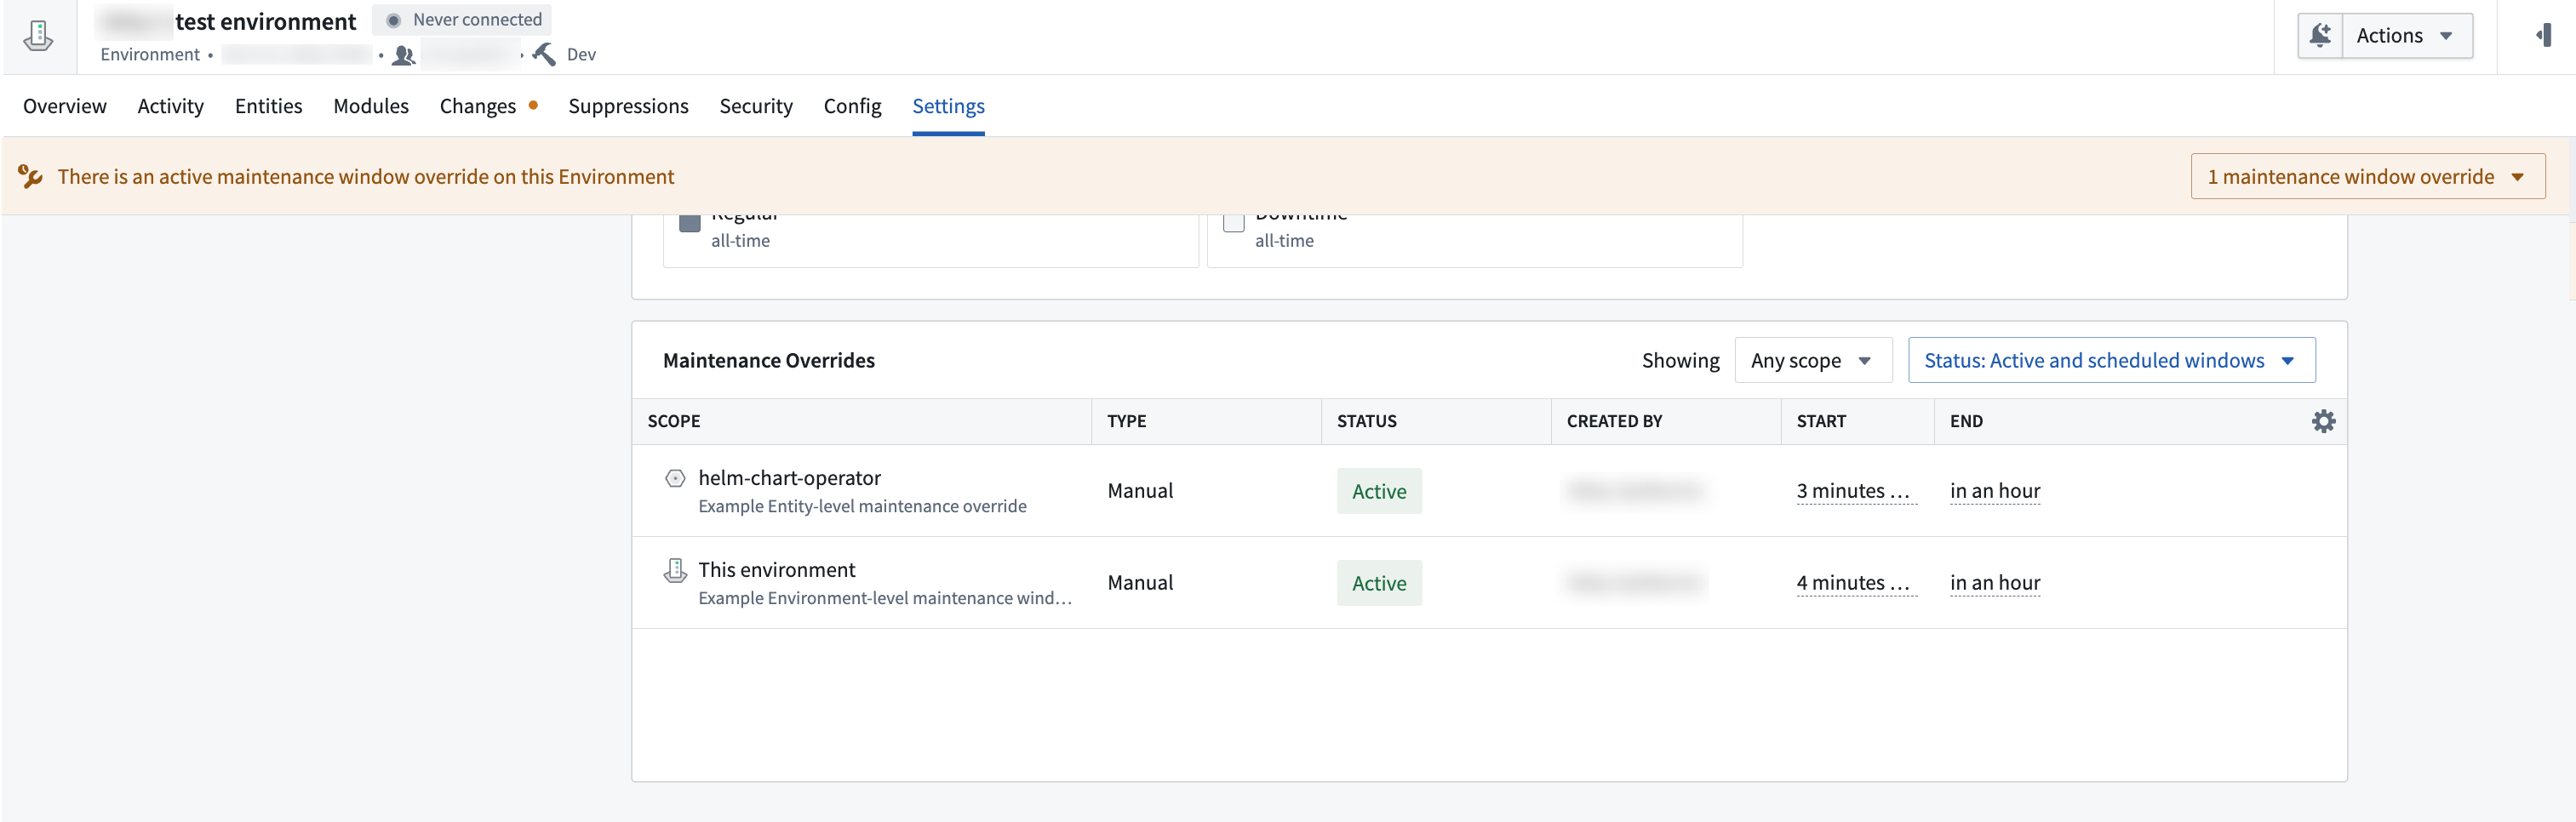This screenshot has height=822, width=2576.
Task: Click the team members icon in header
Action: click(x=403, y=55)
